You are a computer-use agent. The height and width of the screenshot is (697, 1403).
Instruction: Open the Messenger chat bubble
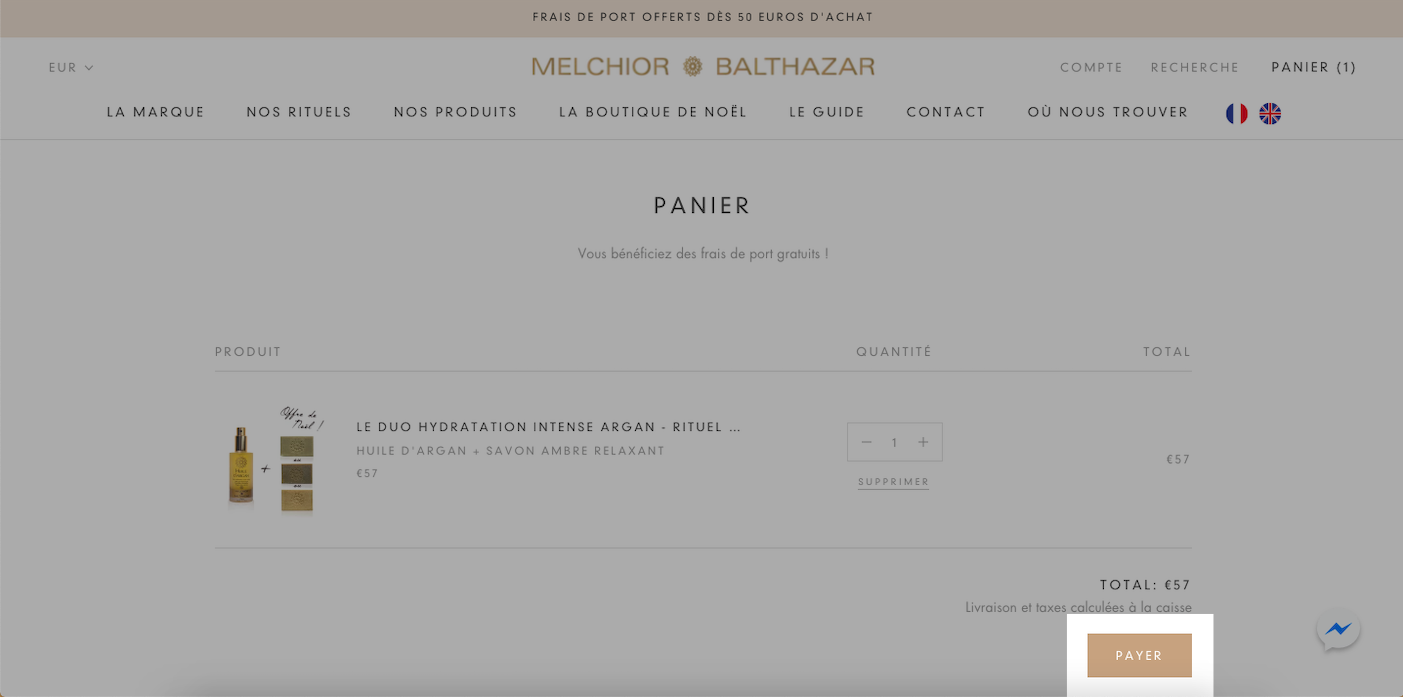point(1338,630)
